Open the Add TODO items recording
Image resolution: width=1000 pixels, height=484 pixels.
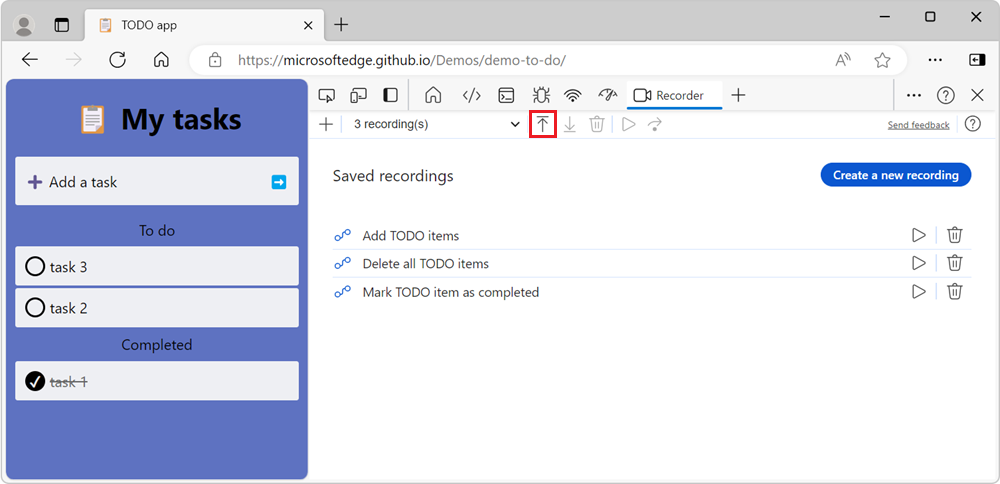click(411, 236)
